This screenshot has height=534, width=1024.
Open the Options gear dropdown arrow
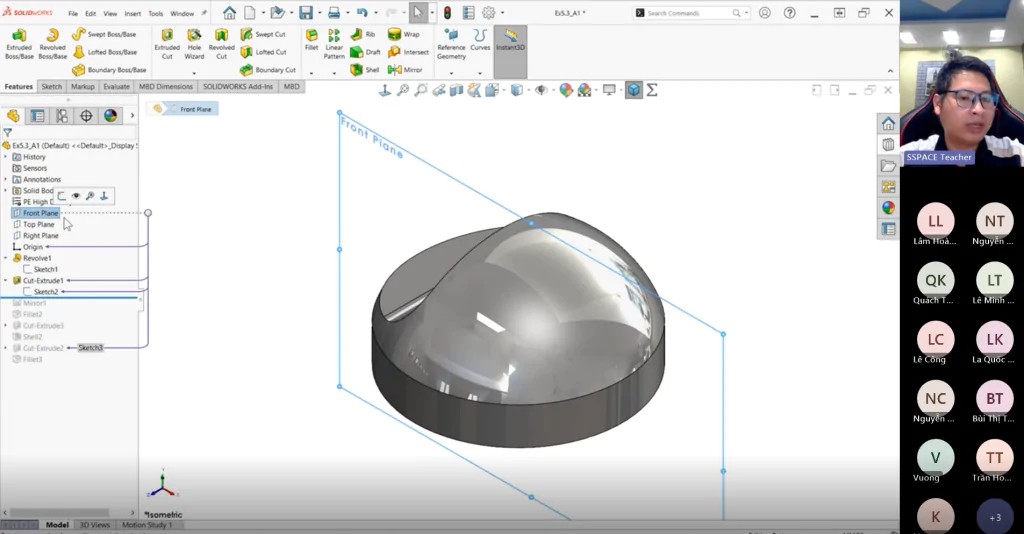click(x=502, y=12)
